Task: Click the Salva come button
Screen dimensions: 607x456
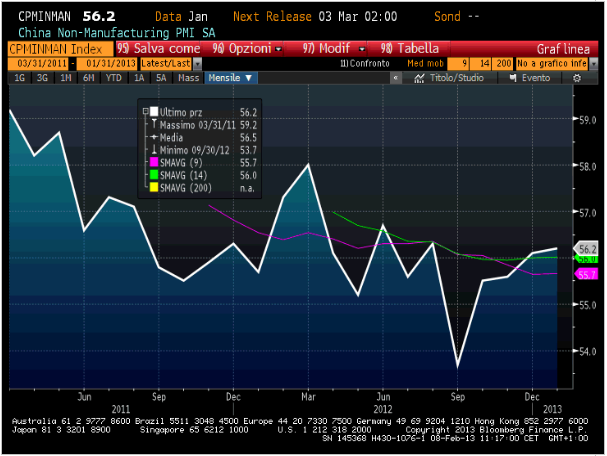Action: coord(160,48)
